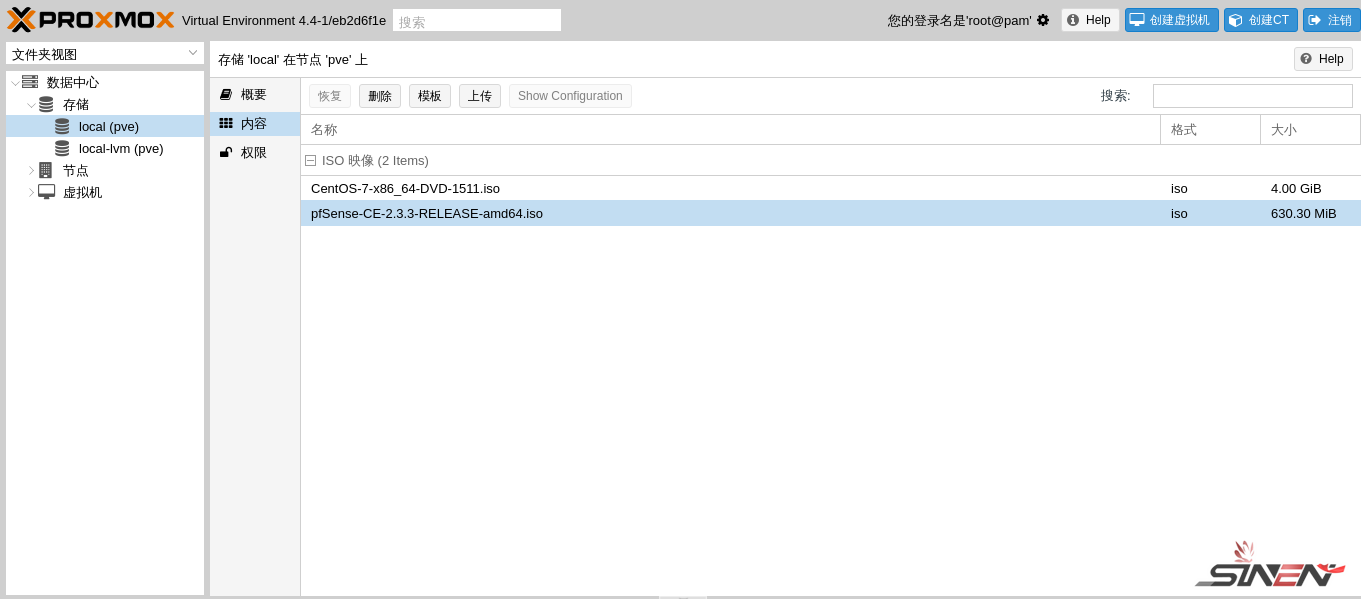Click the Create CT button

coord(1261,20)
